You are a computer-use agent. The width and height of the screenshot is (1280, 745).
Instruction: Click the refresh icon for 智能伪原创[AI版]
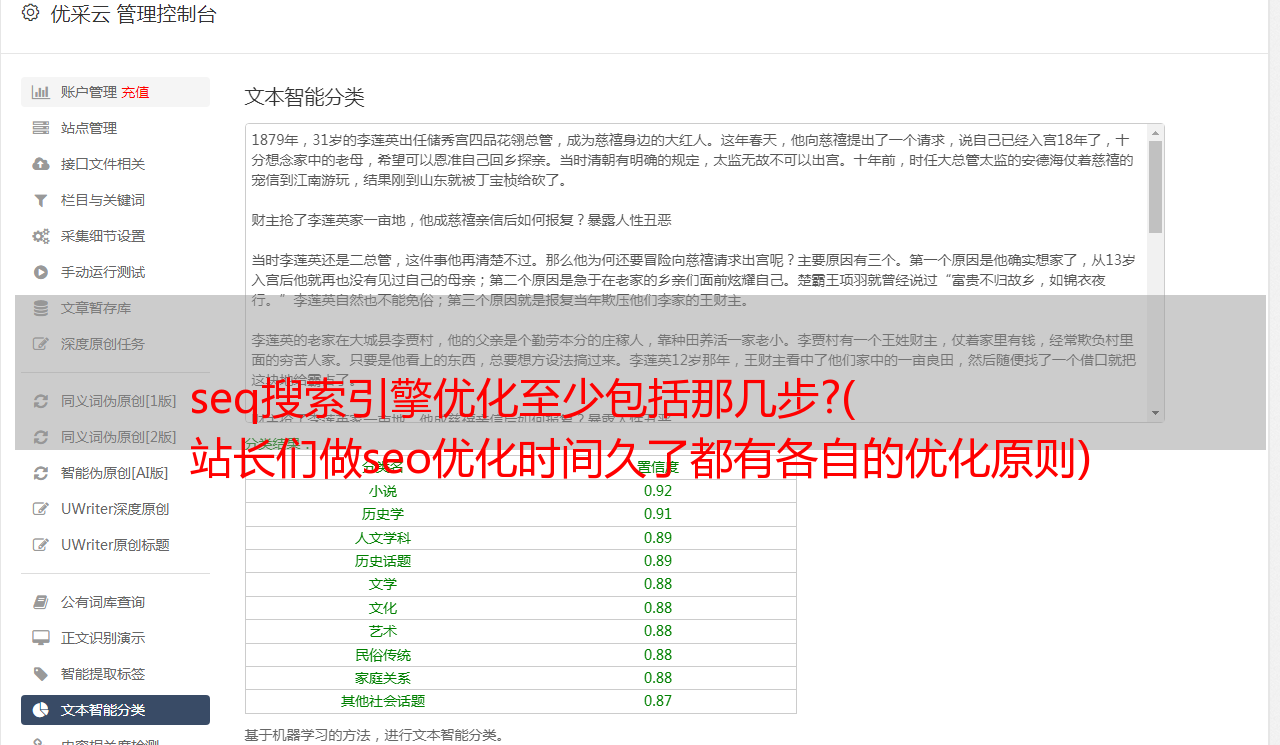pyautogui.click(x=41, y=473)
